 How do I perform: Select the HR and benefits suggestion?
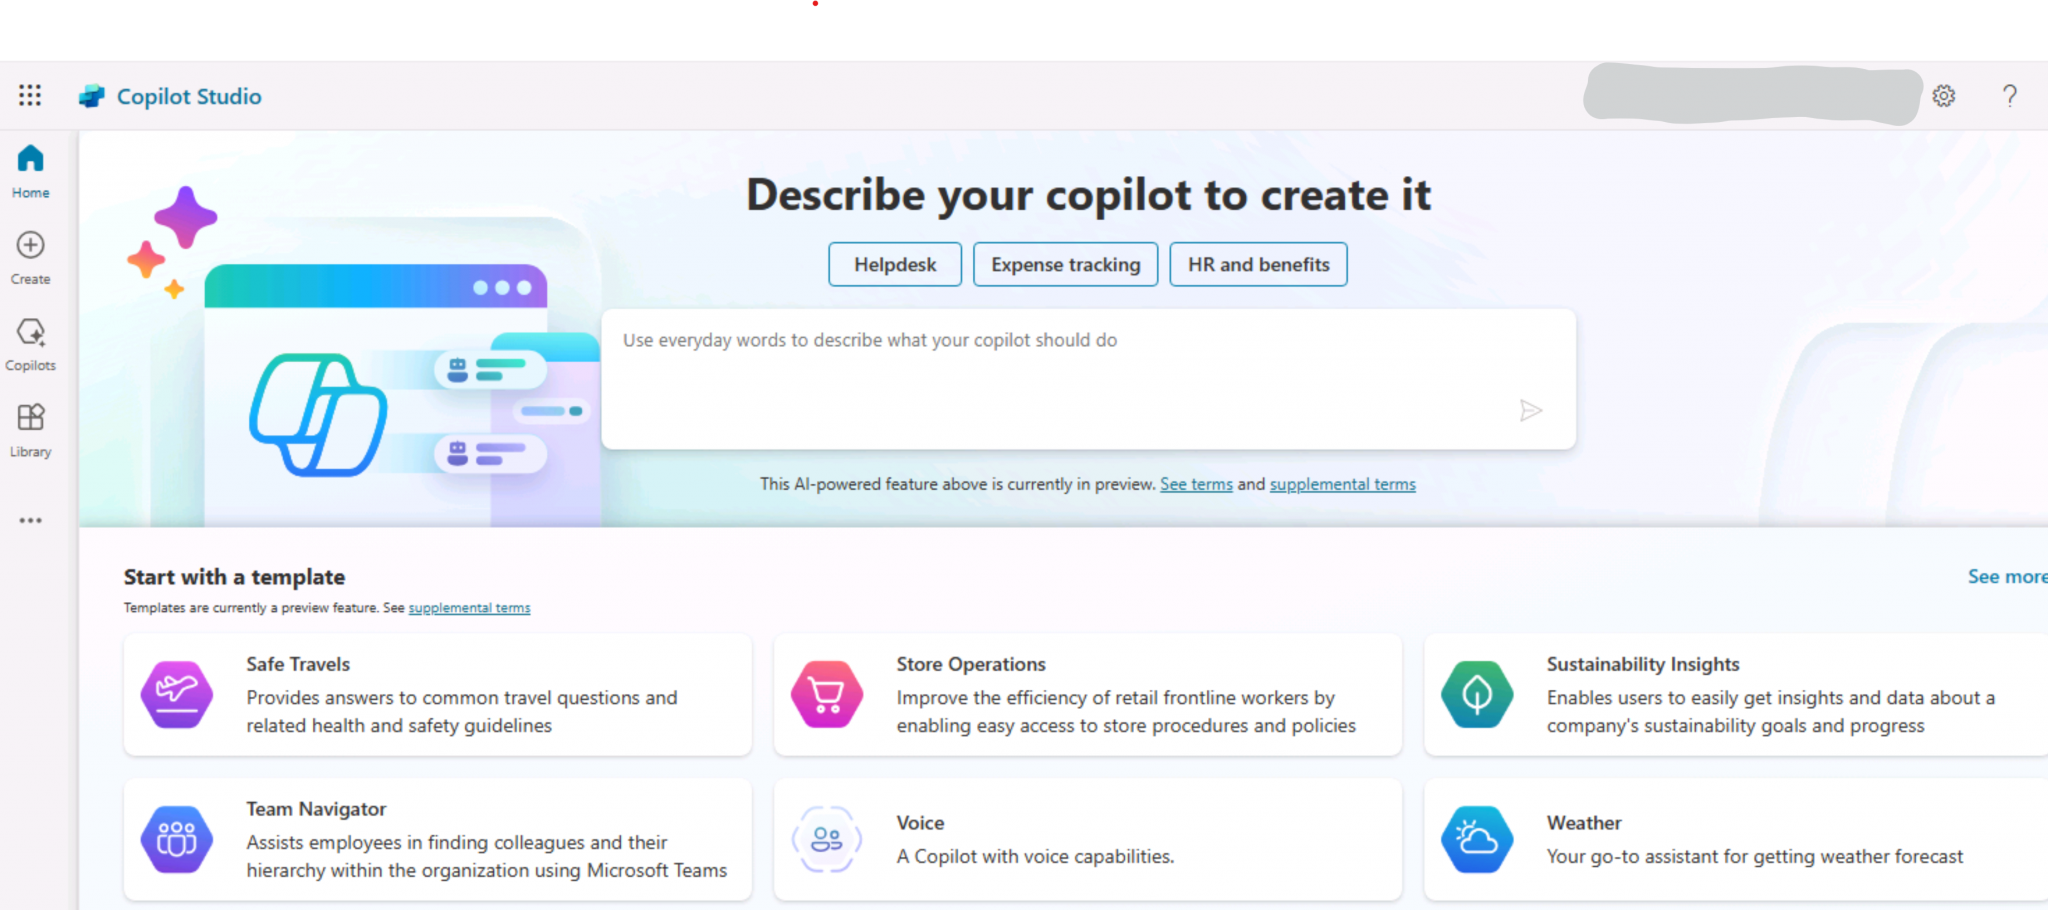click(1259, 264)
